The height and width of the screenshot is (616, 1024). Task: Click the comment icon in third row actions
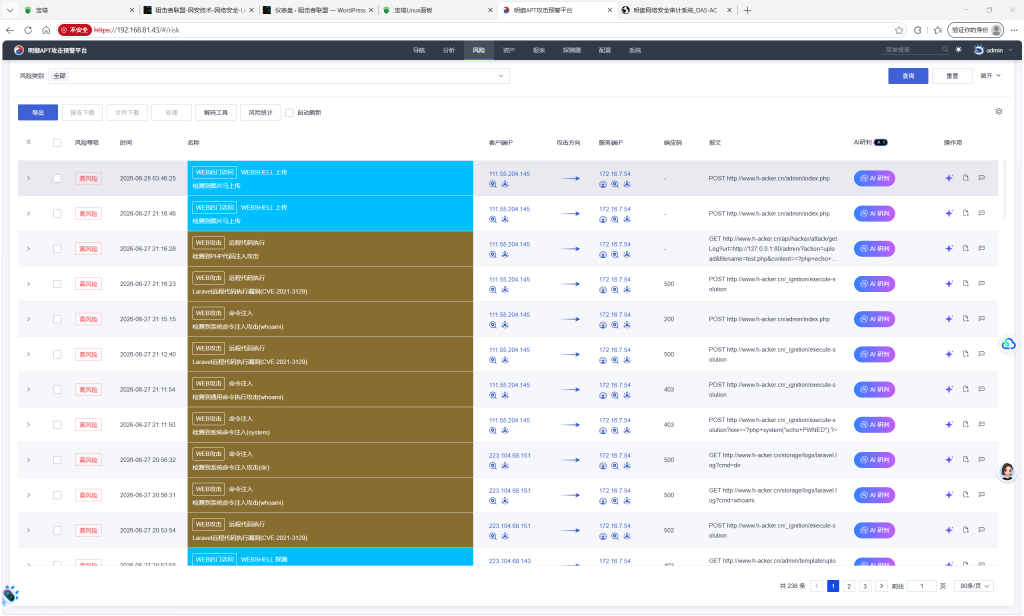(982, 248)
